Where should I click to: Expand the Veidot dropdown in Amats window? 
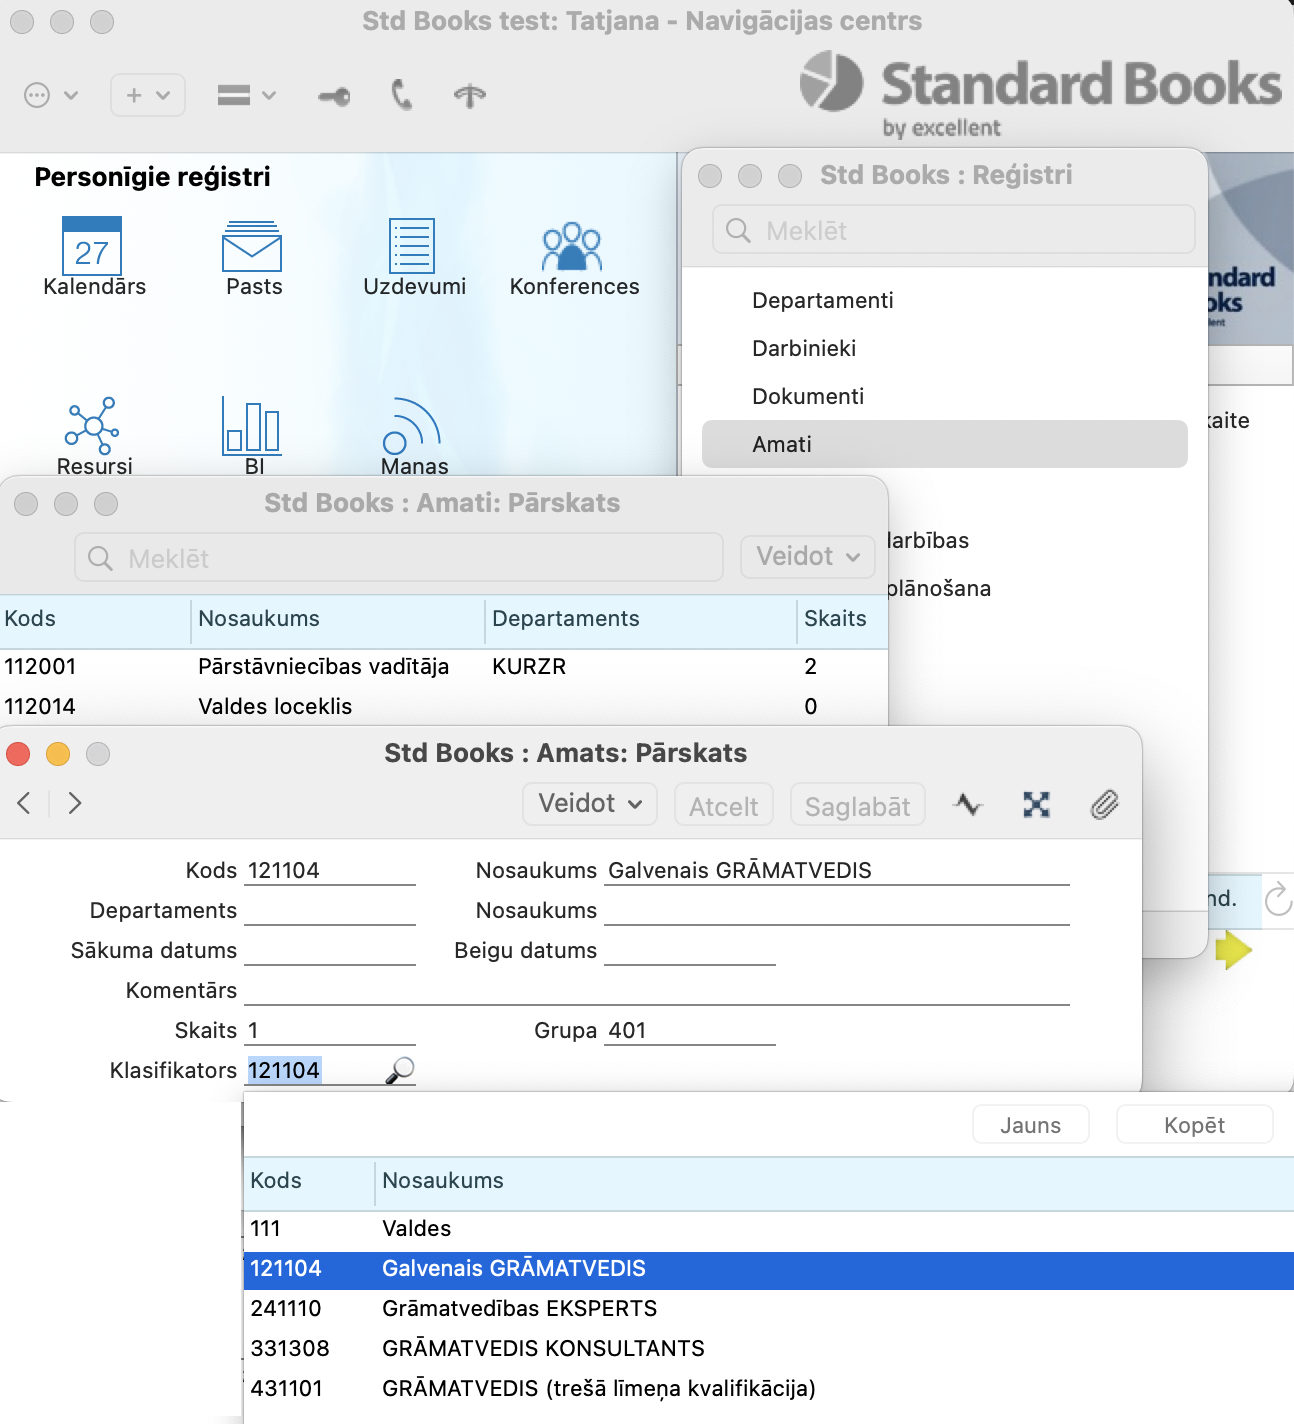pos(590,804)
